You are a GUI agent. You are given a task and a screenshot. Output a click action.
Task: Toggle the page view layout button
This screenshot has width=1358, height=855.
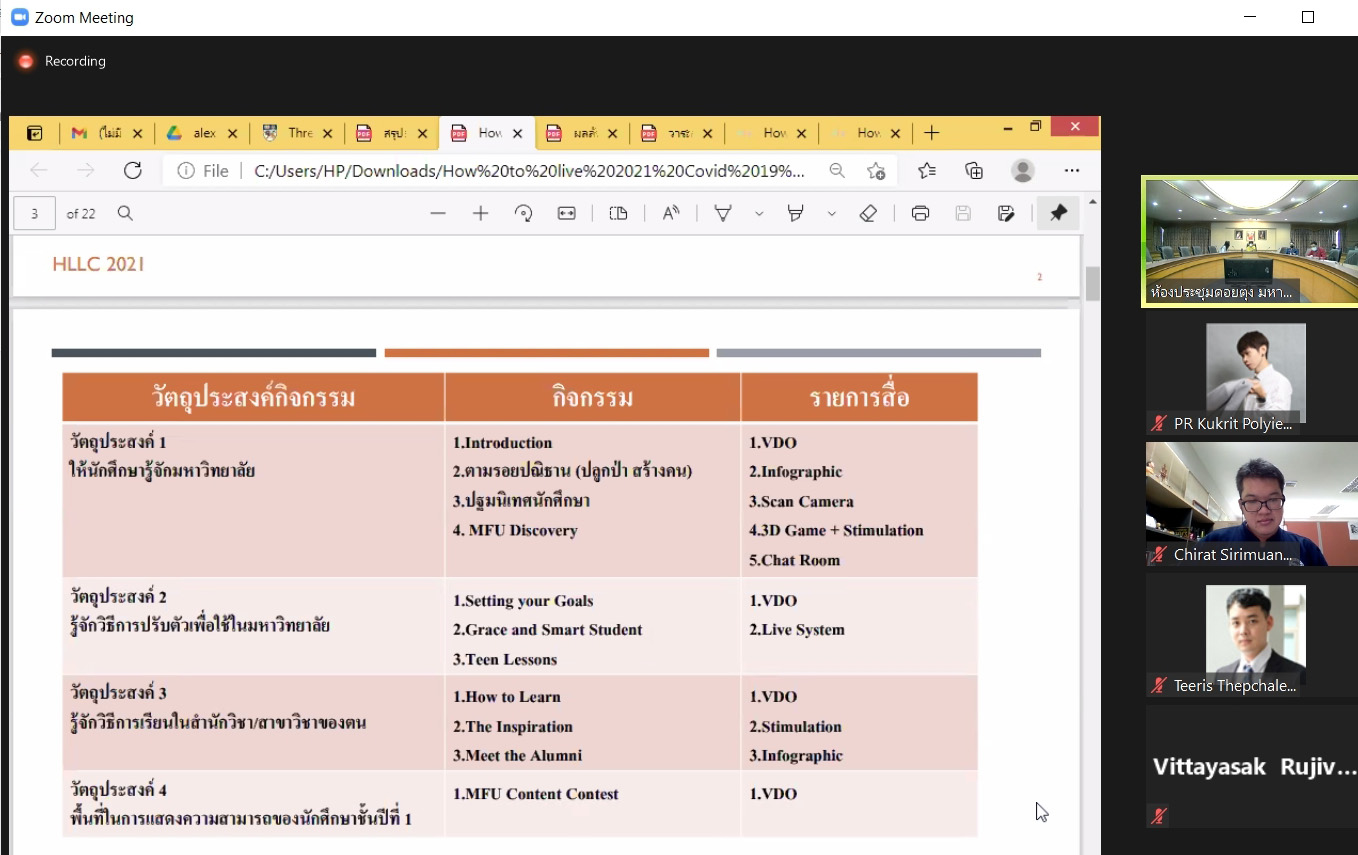(x=618, y=213)
